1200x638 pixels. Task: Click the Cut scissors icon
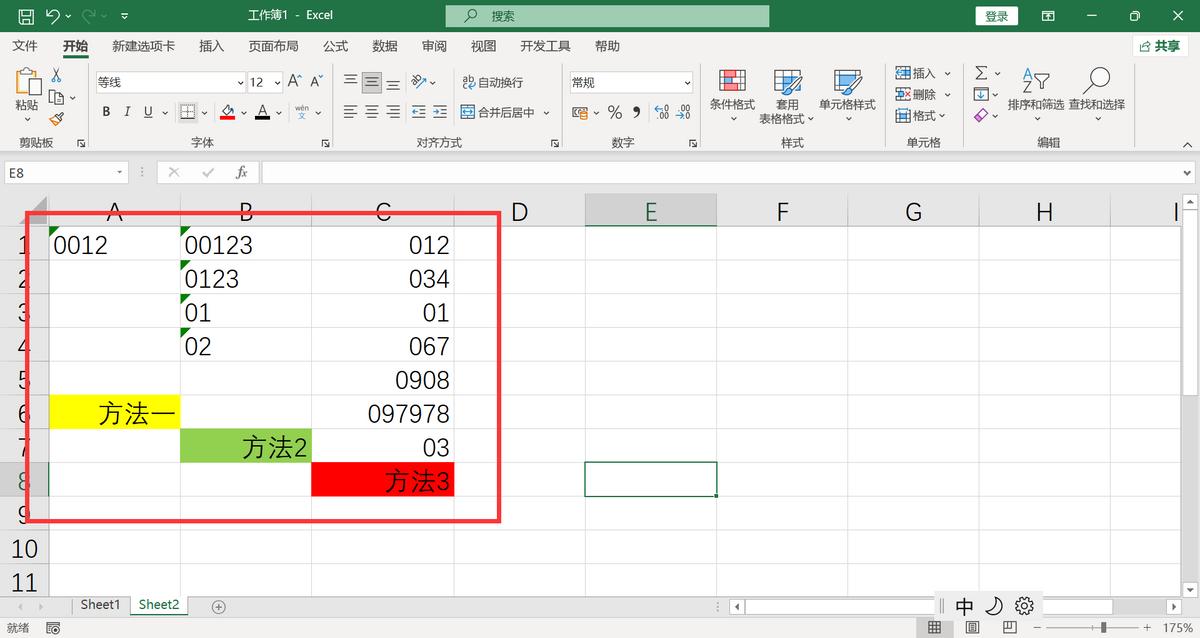pyautogui.click(x=56, y=76)
